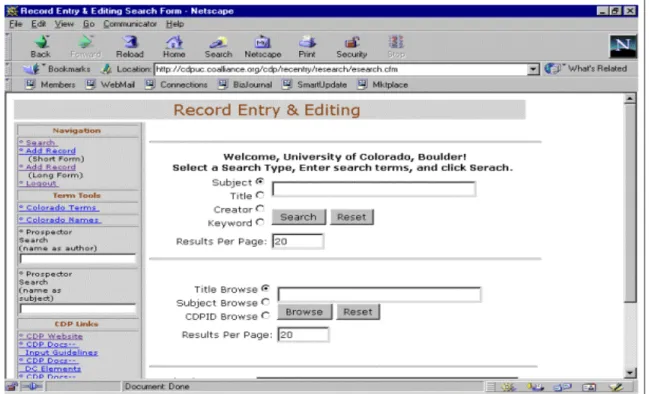Open the File menu
649x394 pixels.
tap(16, 24)
